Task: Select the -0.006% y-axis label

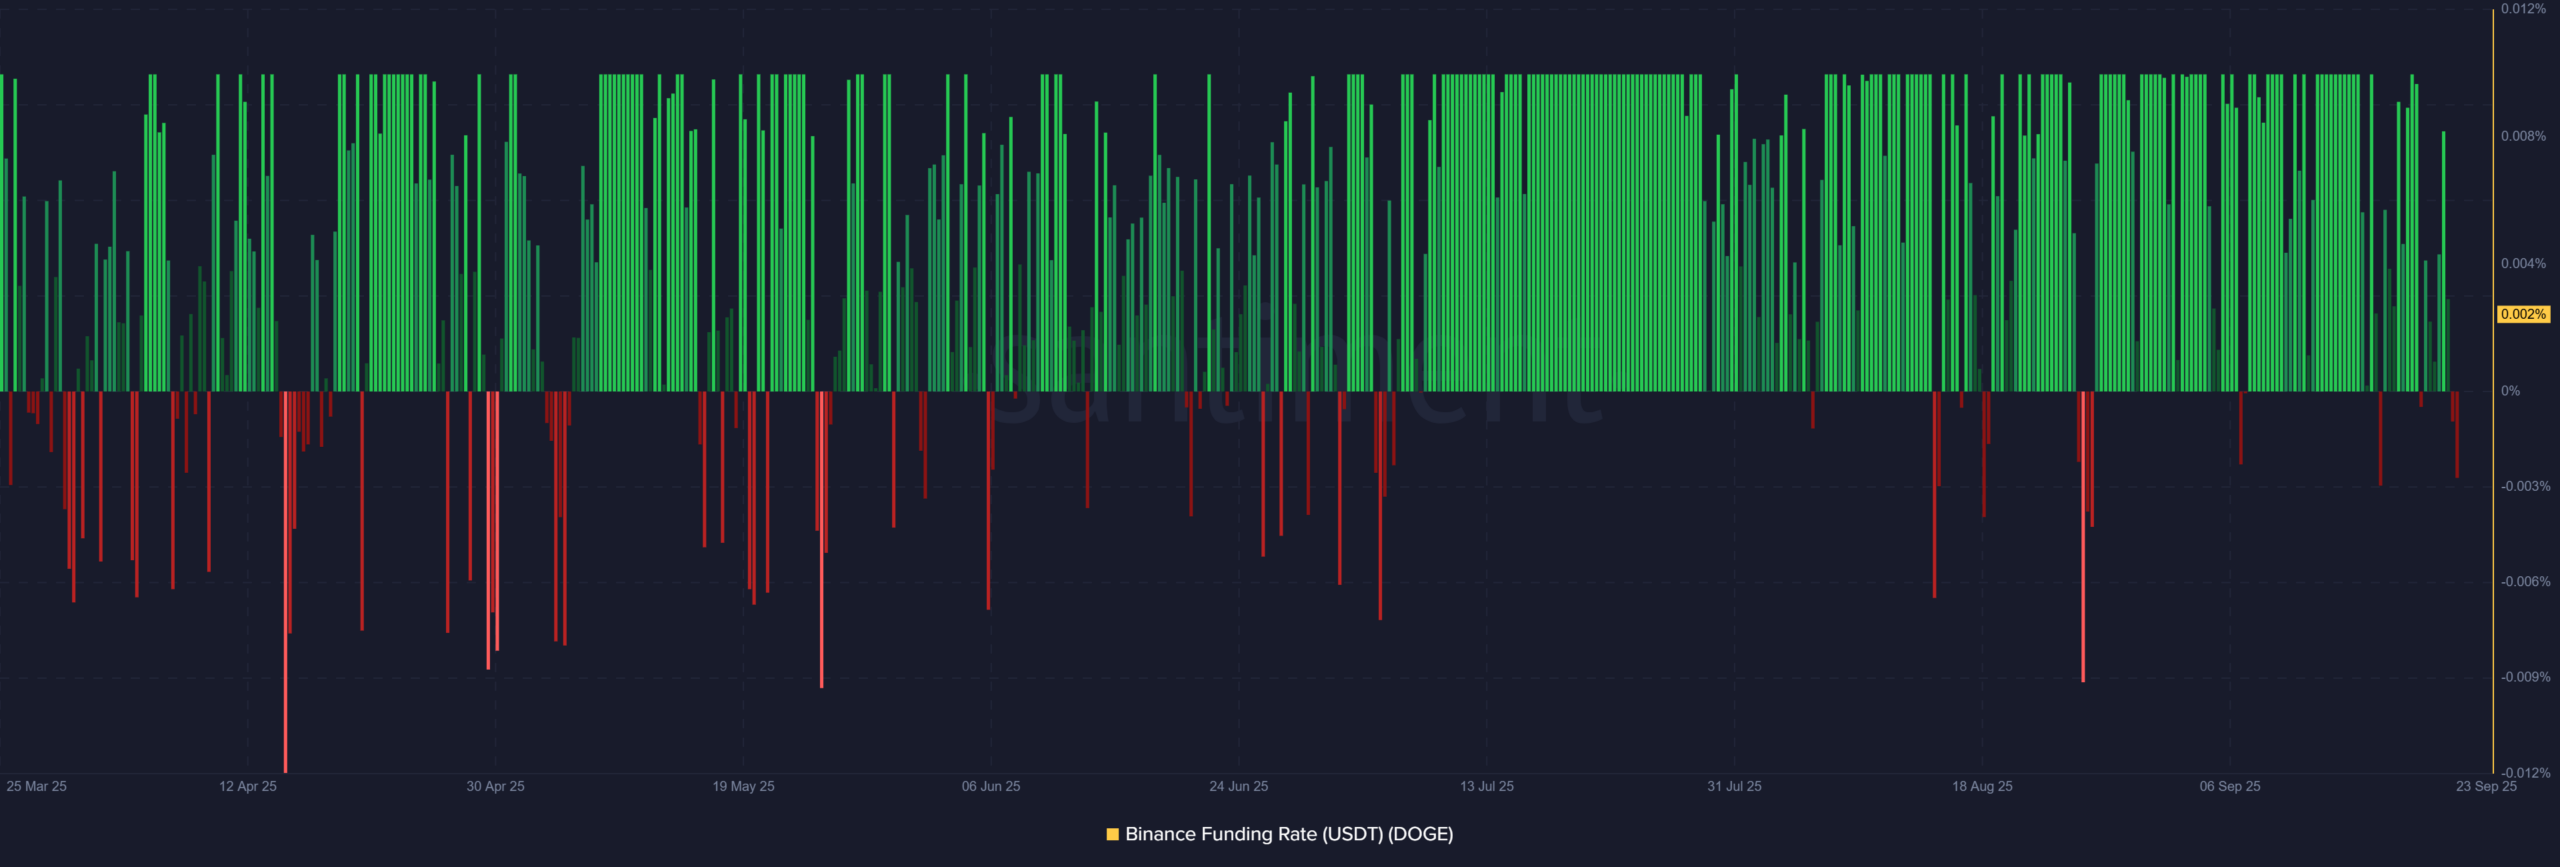Action: (2524, 582)
